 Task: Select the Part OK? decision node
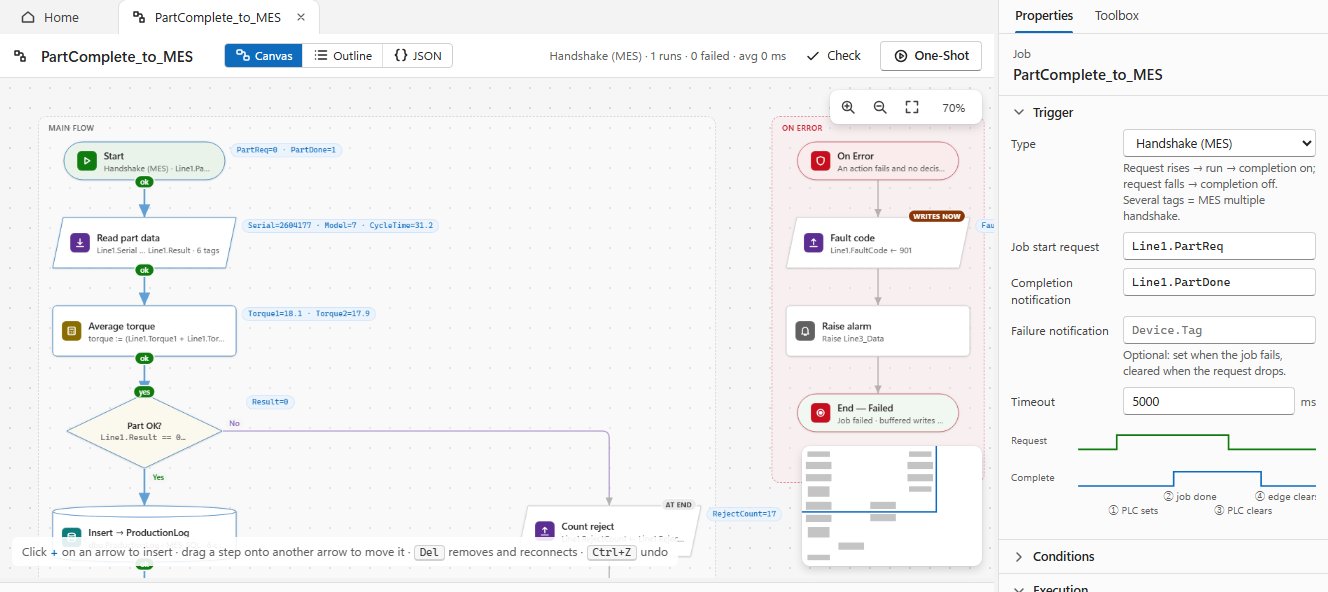[x=144, y=431]
